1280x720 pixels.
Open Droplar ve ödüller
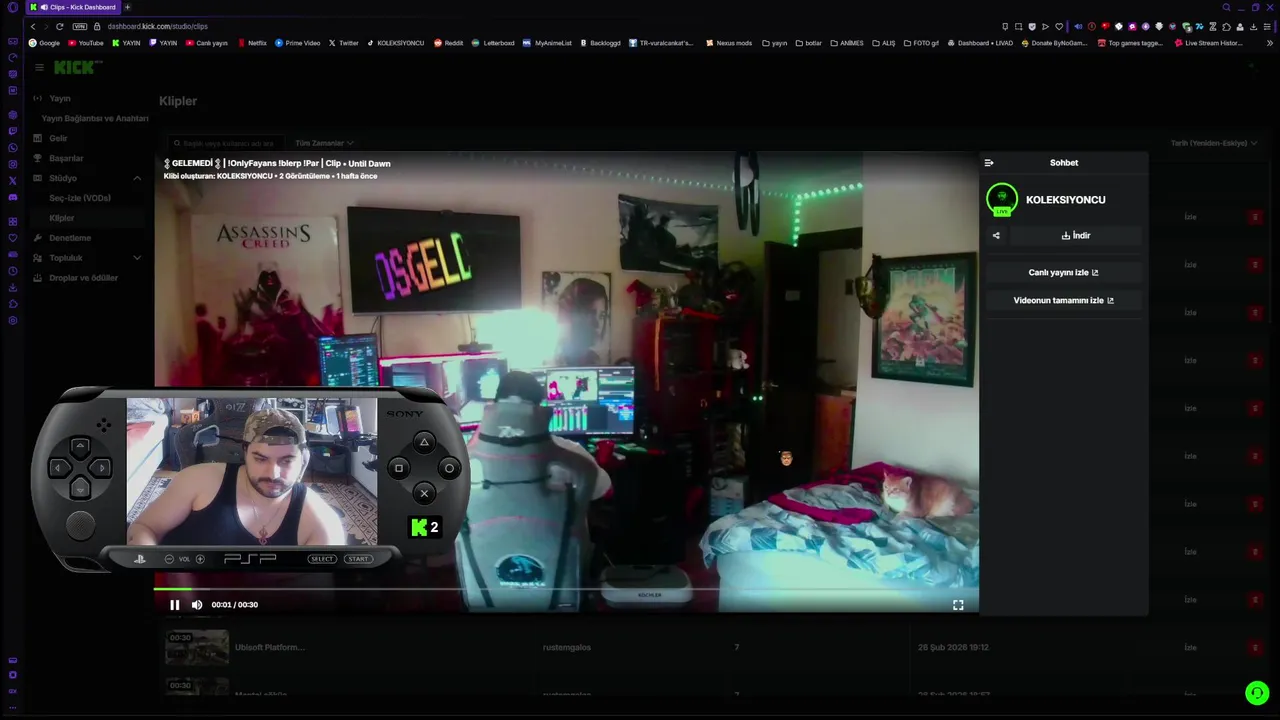(83, 278)
